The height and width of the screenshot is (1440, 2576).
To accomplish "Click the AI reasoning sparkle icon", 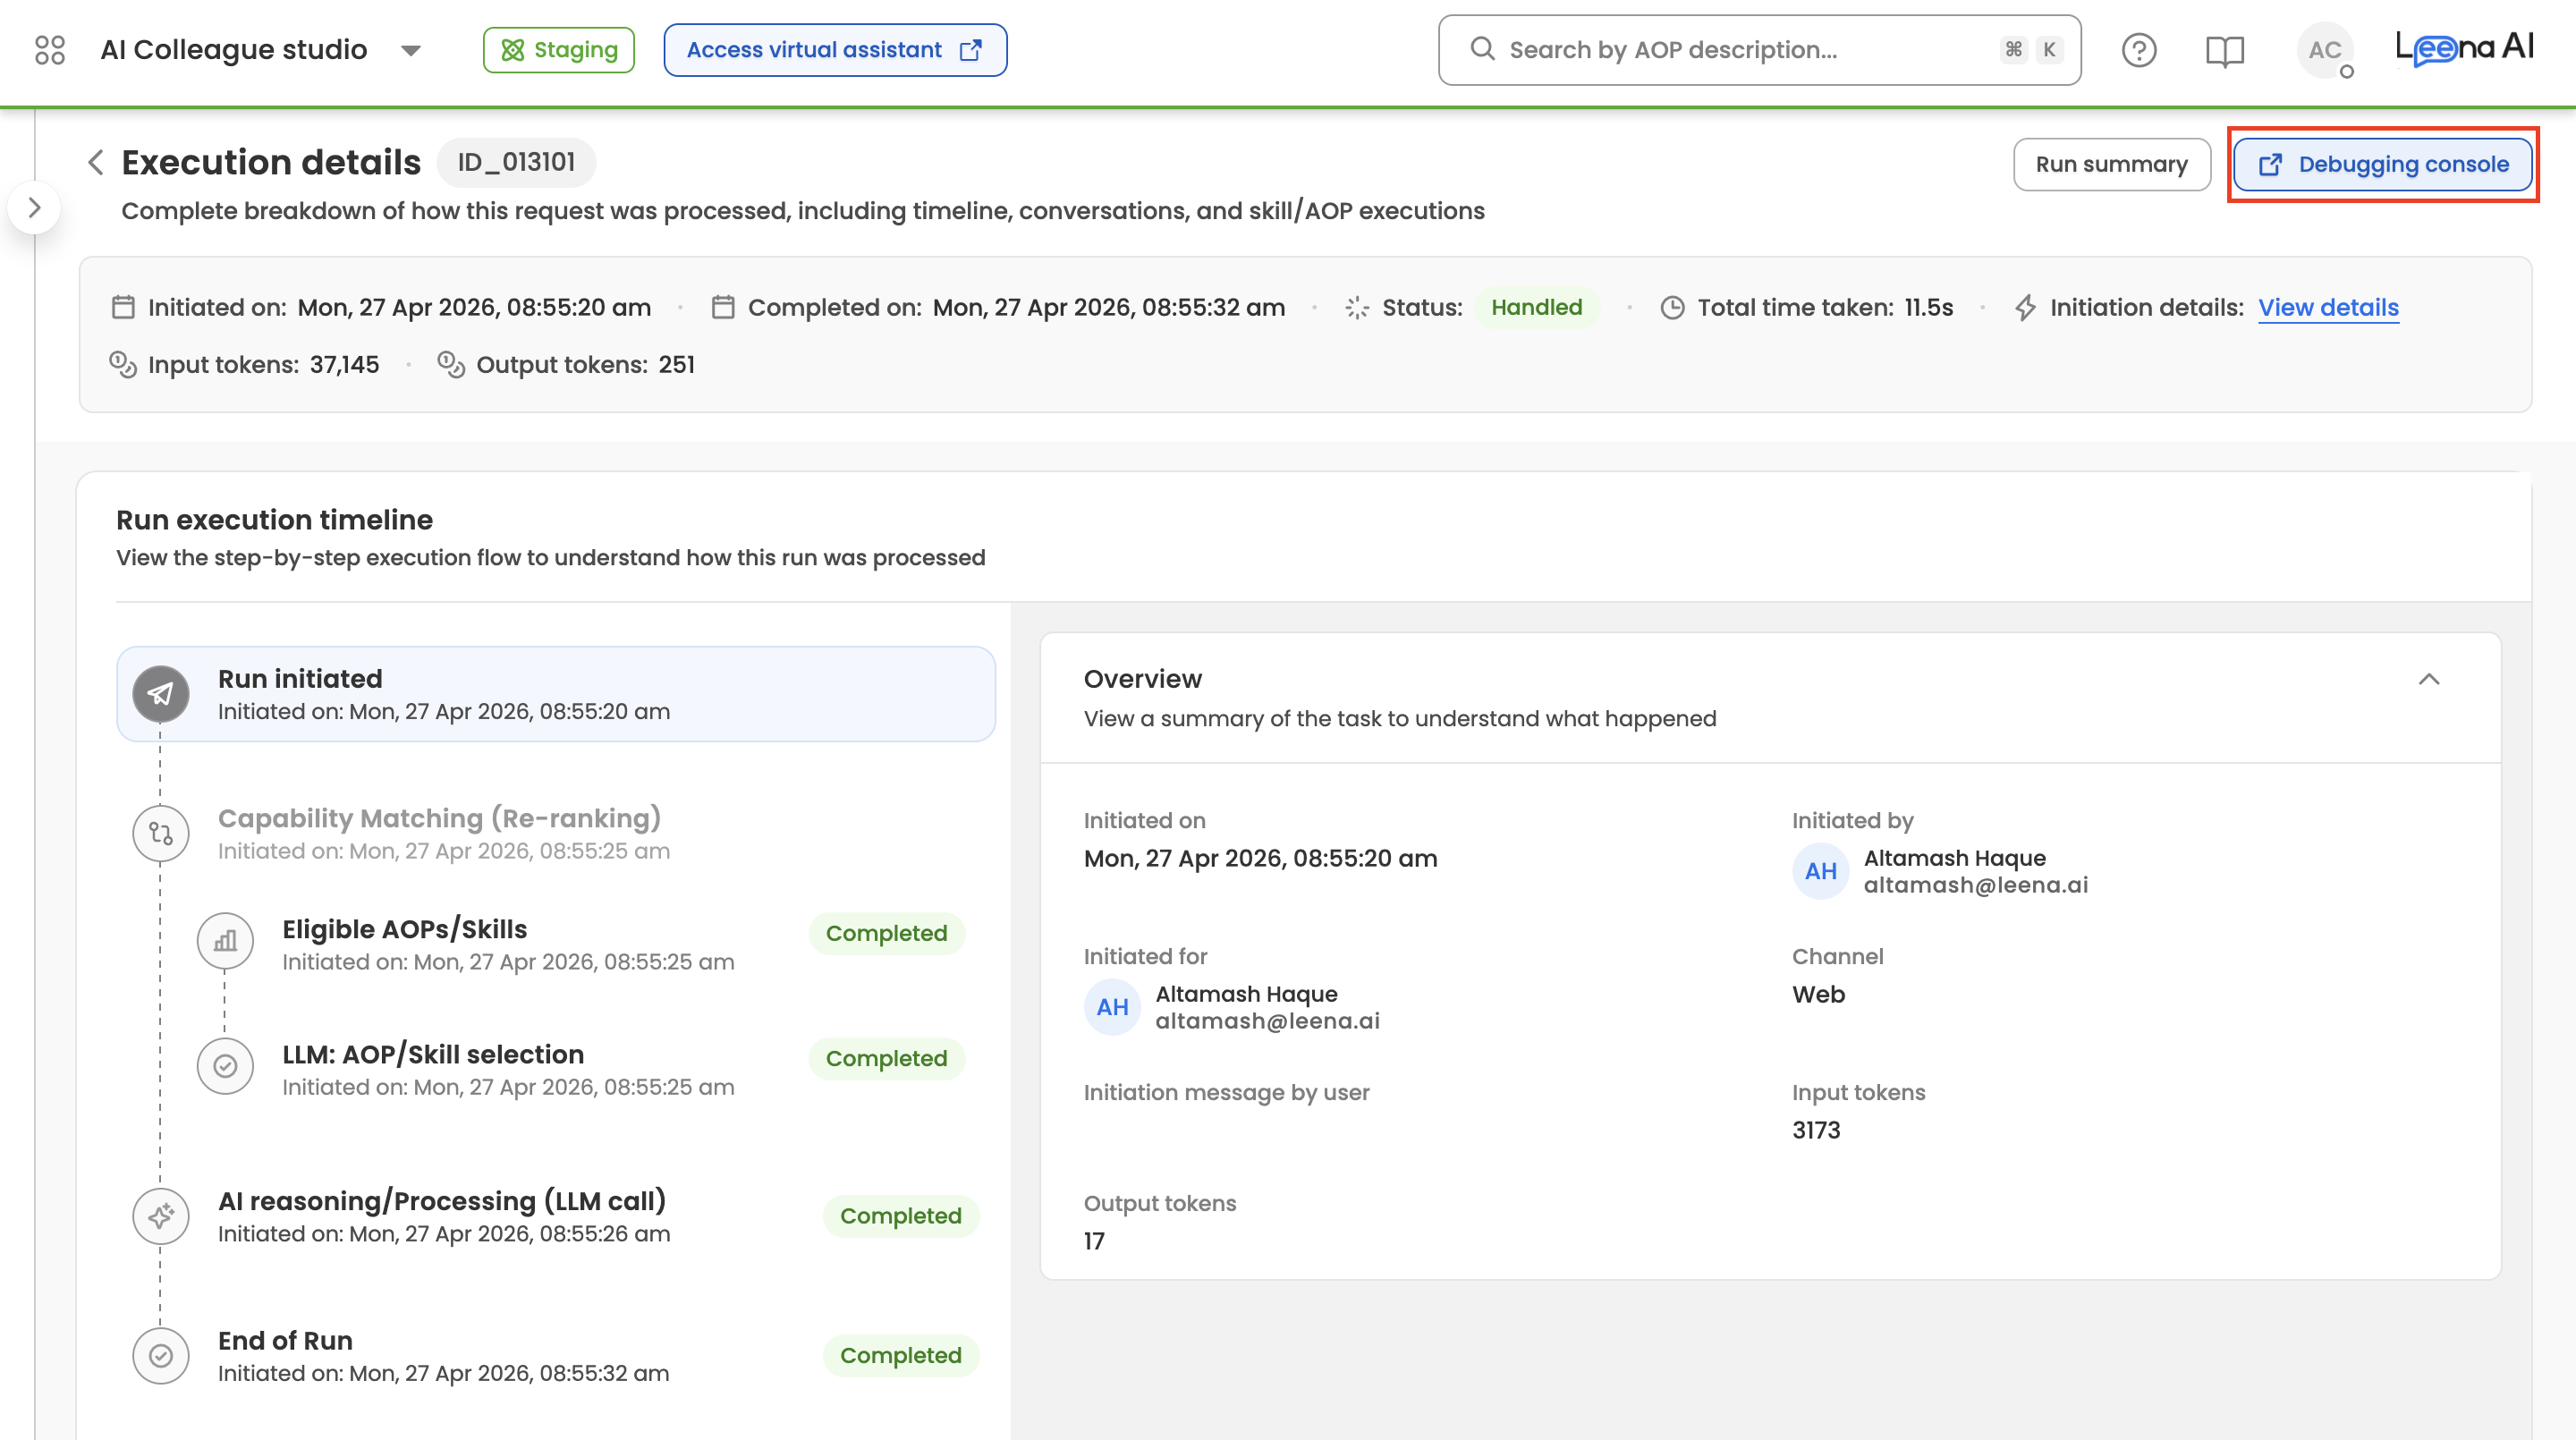I will pyautogui.click(x=161, y=1216).
